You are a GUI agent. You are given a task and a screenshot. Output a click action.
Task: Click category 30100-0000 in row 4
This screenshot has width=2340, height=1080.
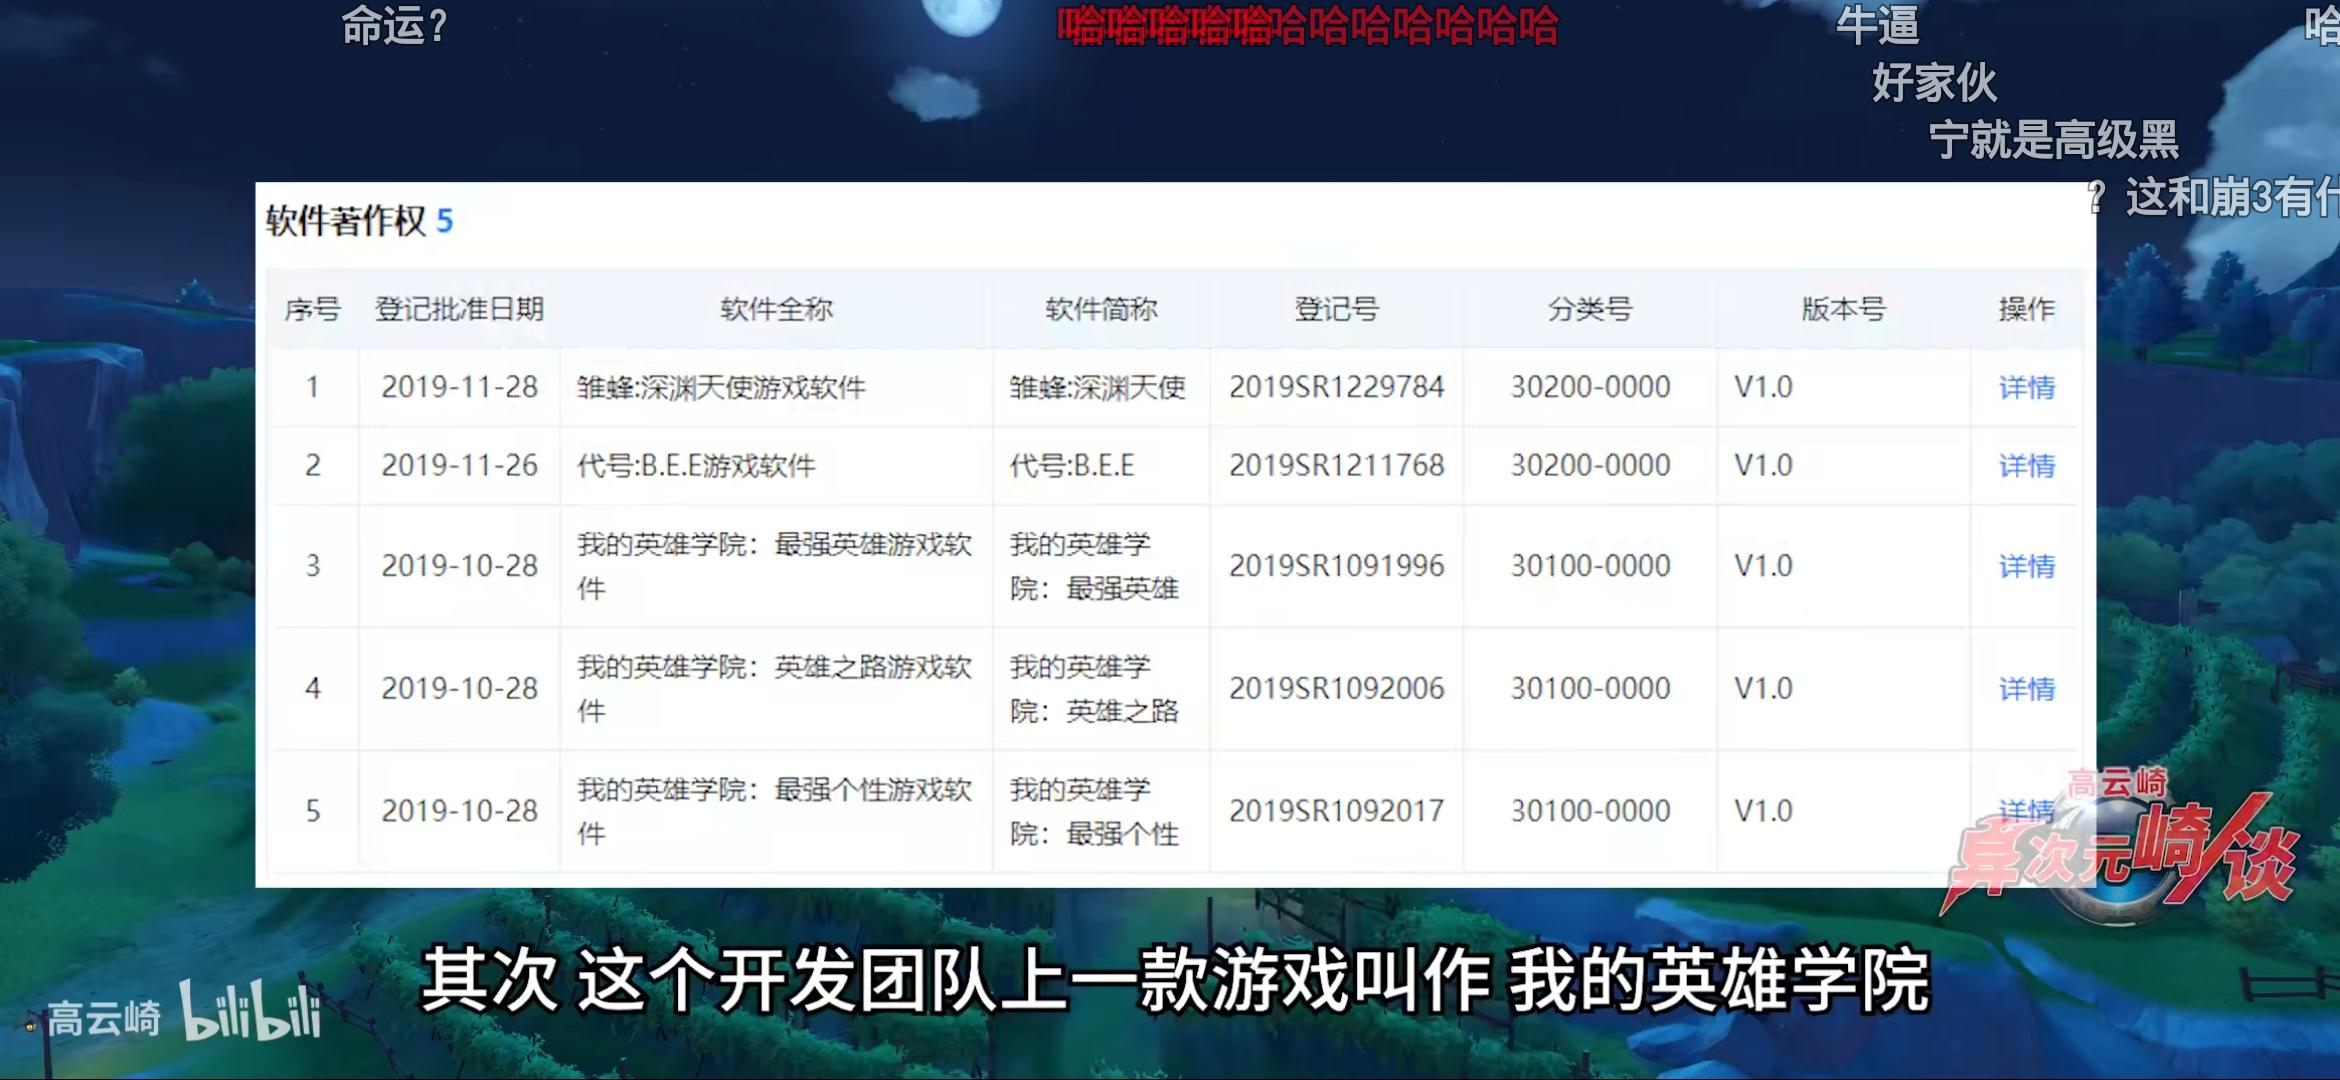[1590, 689]
